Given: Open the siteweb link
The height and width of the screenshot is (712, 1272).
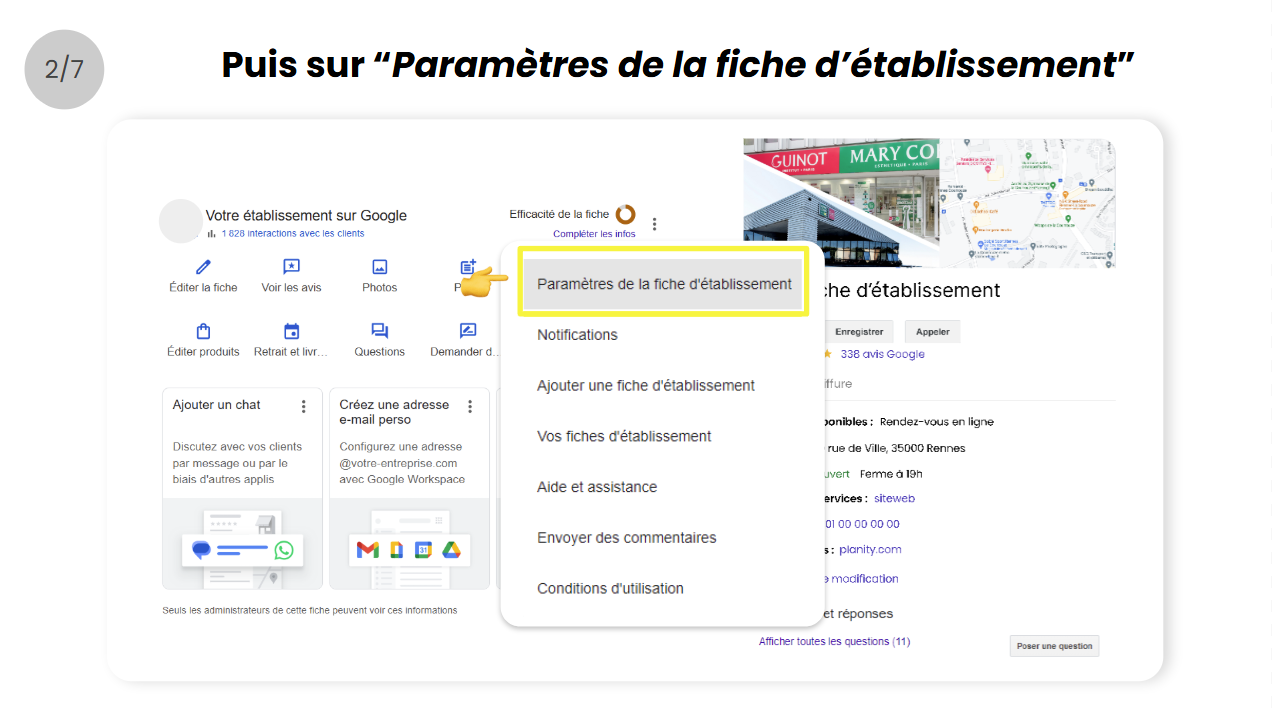Looking at the screenshot, I should point(894,498).
